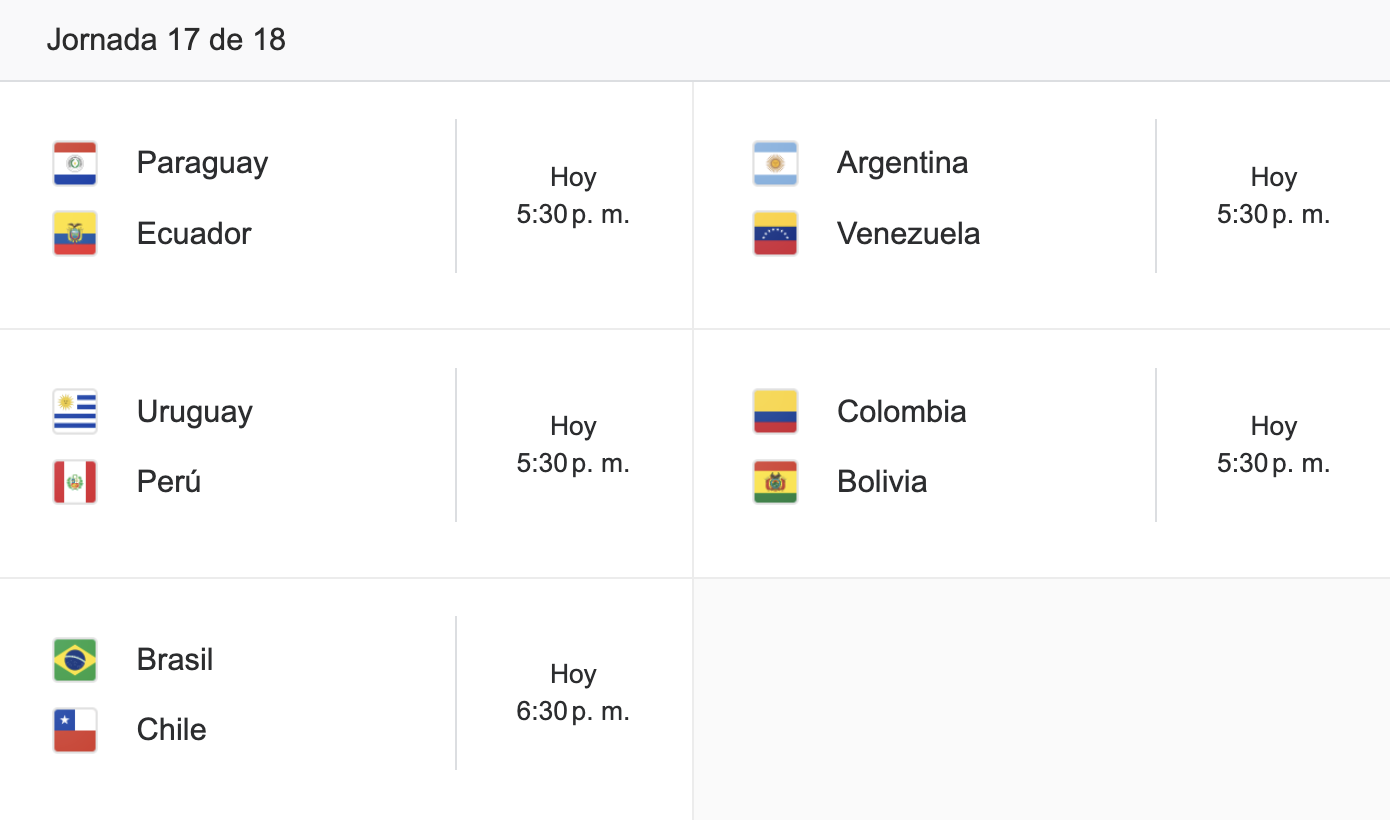Click the Paraguay flag icon
The height and width of the screenshot is (820, 1390).
point(75,163)
